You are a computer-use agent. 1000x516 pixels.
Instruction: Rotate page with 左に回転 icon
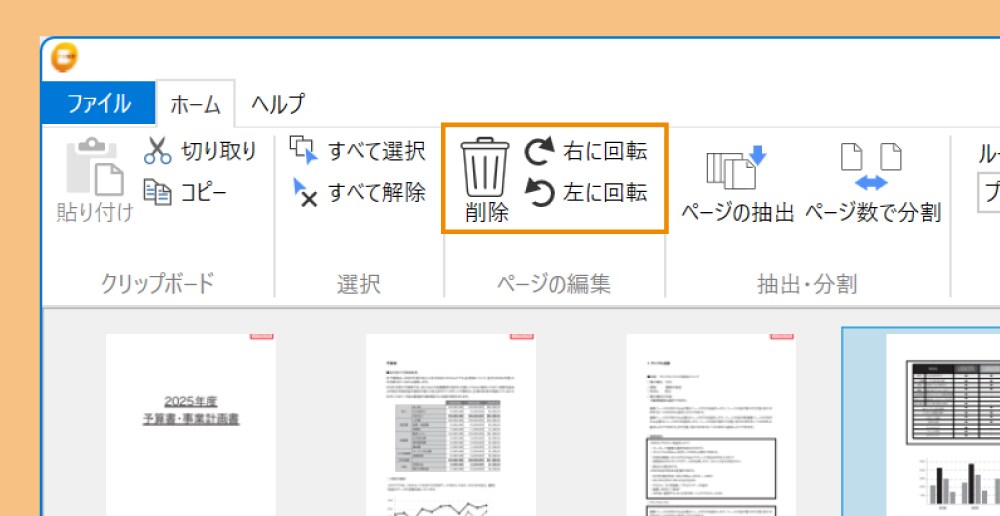[540, 193]
